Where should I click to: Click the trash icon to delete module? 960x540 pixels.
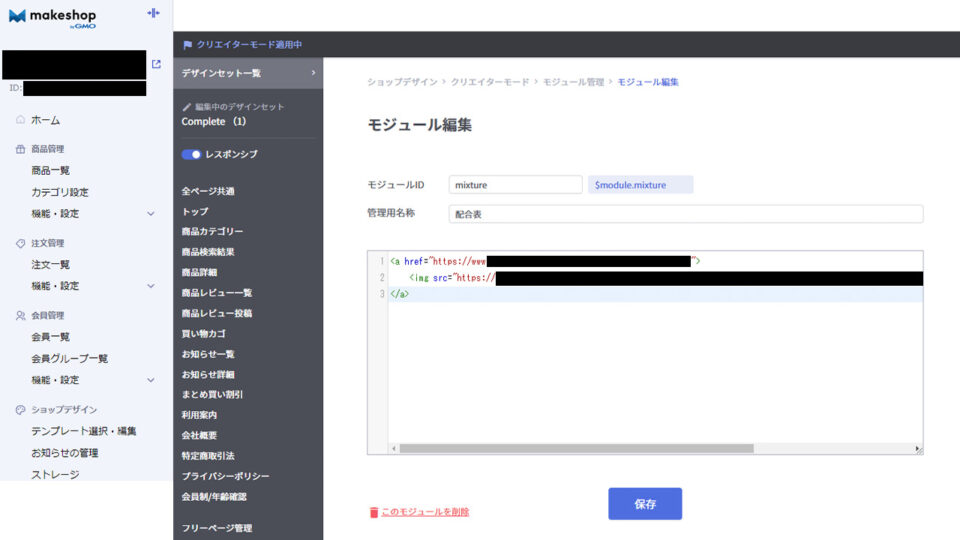click(374, 512)
